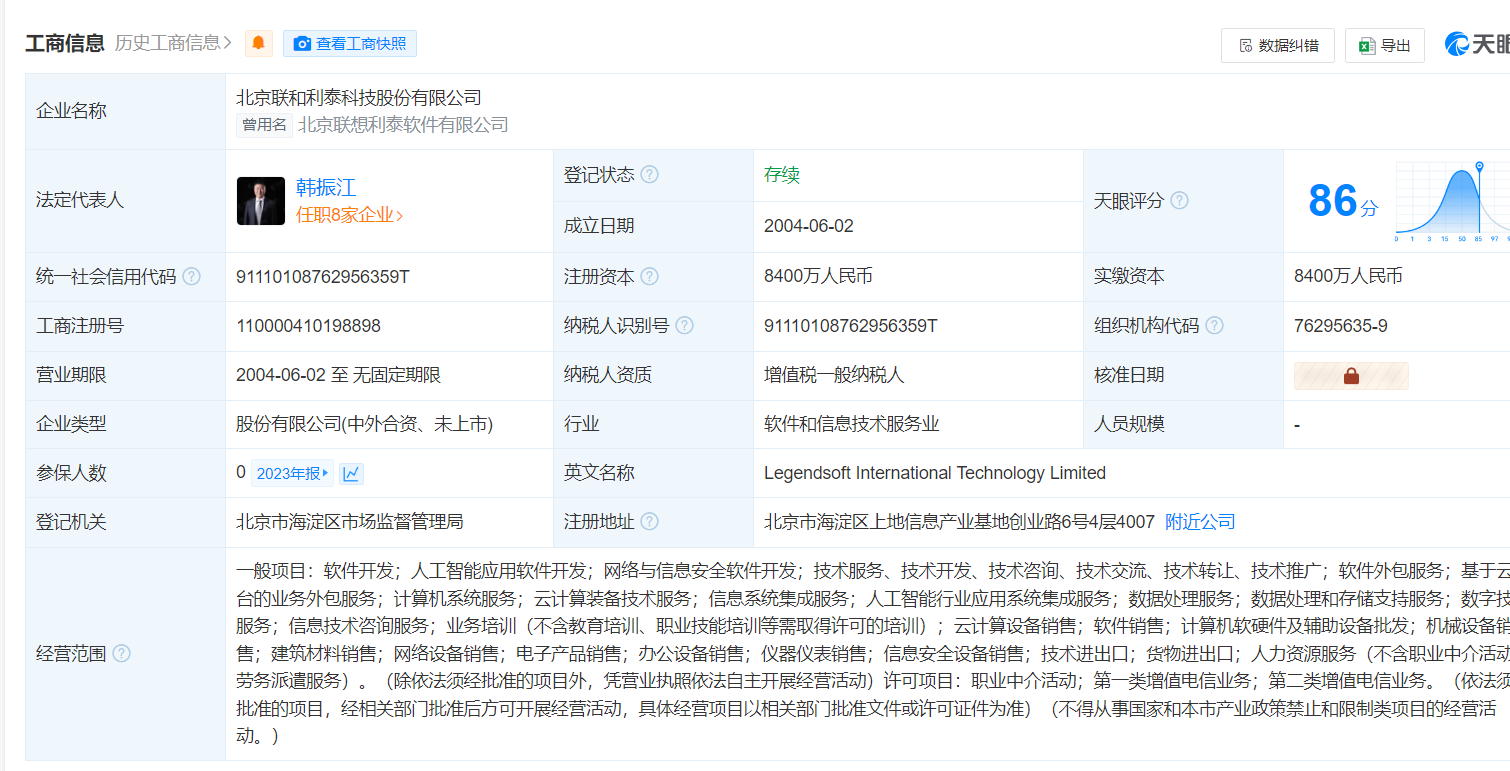The image size is (1510, 771).
Task: Open legal representative 韩振江 profile link
Action: [326, 187]
